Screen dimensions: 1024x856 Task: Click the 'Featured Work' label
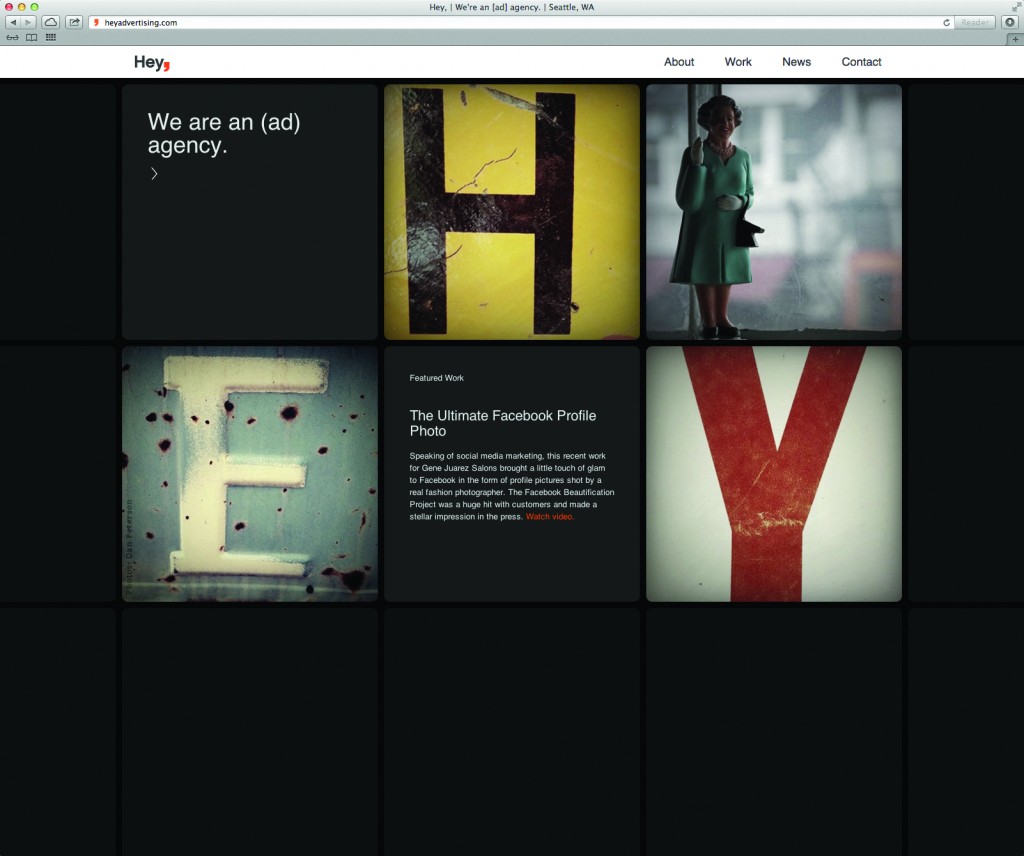[x=436, y=378]
